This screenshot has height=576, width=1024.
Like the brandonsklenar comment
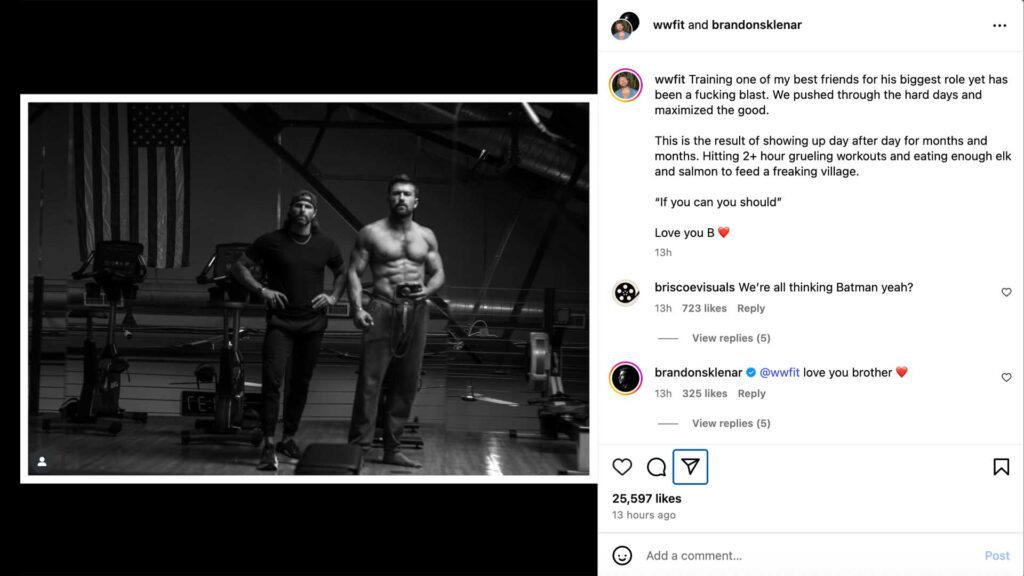click(1006, 378)
